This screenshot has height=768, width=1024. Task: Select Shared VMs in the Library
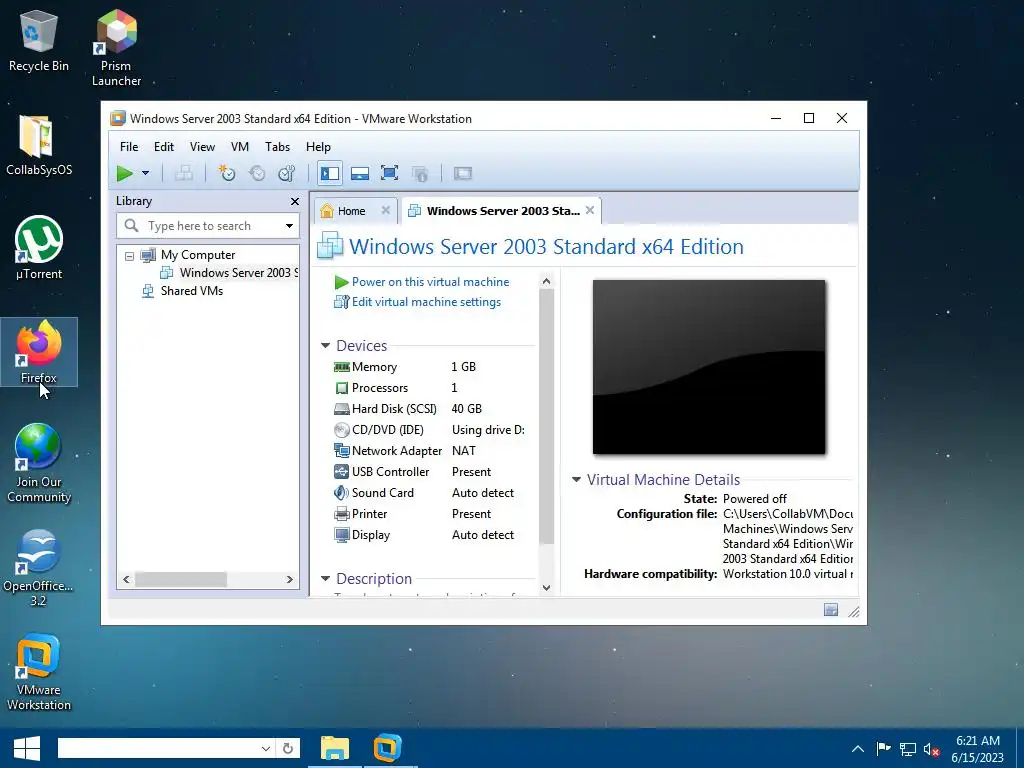point(191,291)
